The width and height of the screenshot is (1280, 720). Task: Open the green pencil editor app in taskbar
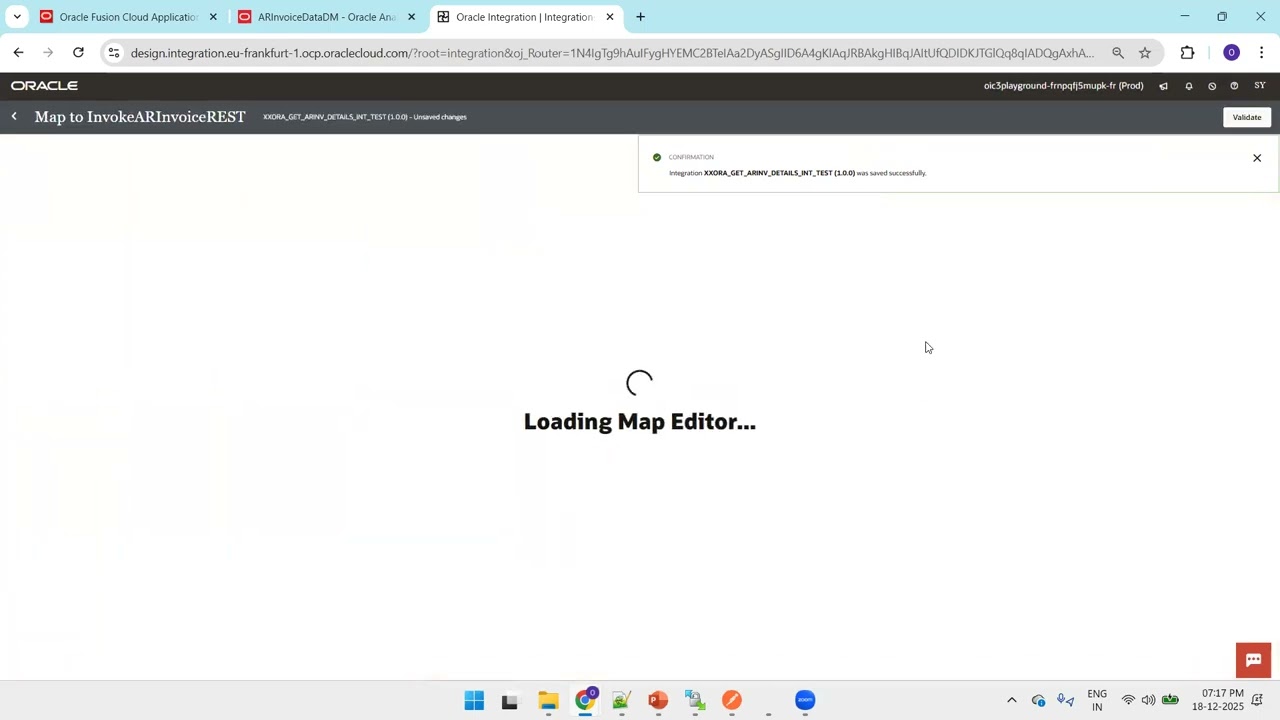click(621, 701)
